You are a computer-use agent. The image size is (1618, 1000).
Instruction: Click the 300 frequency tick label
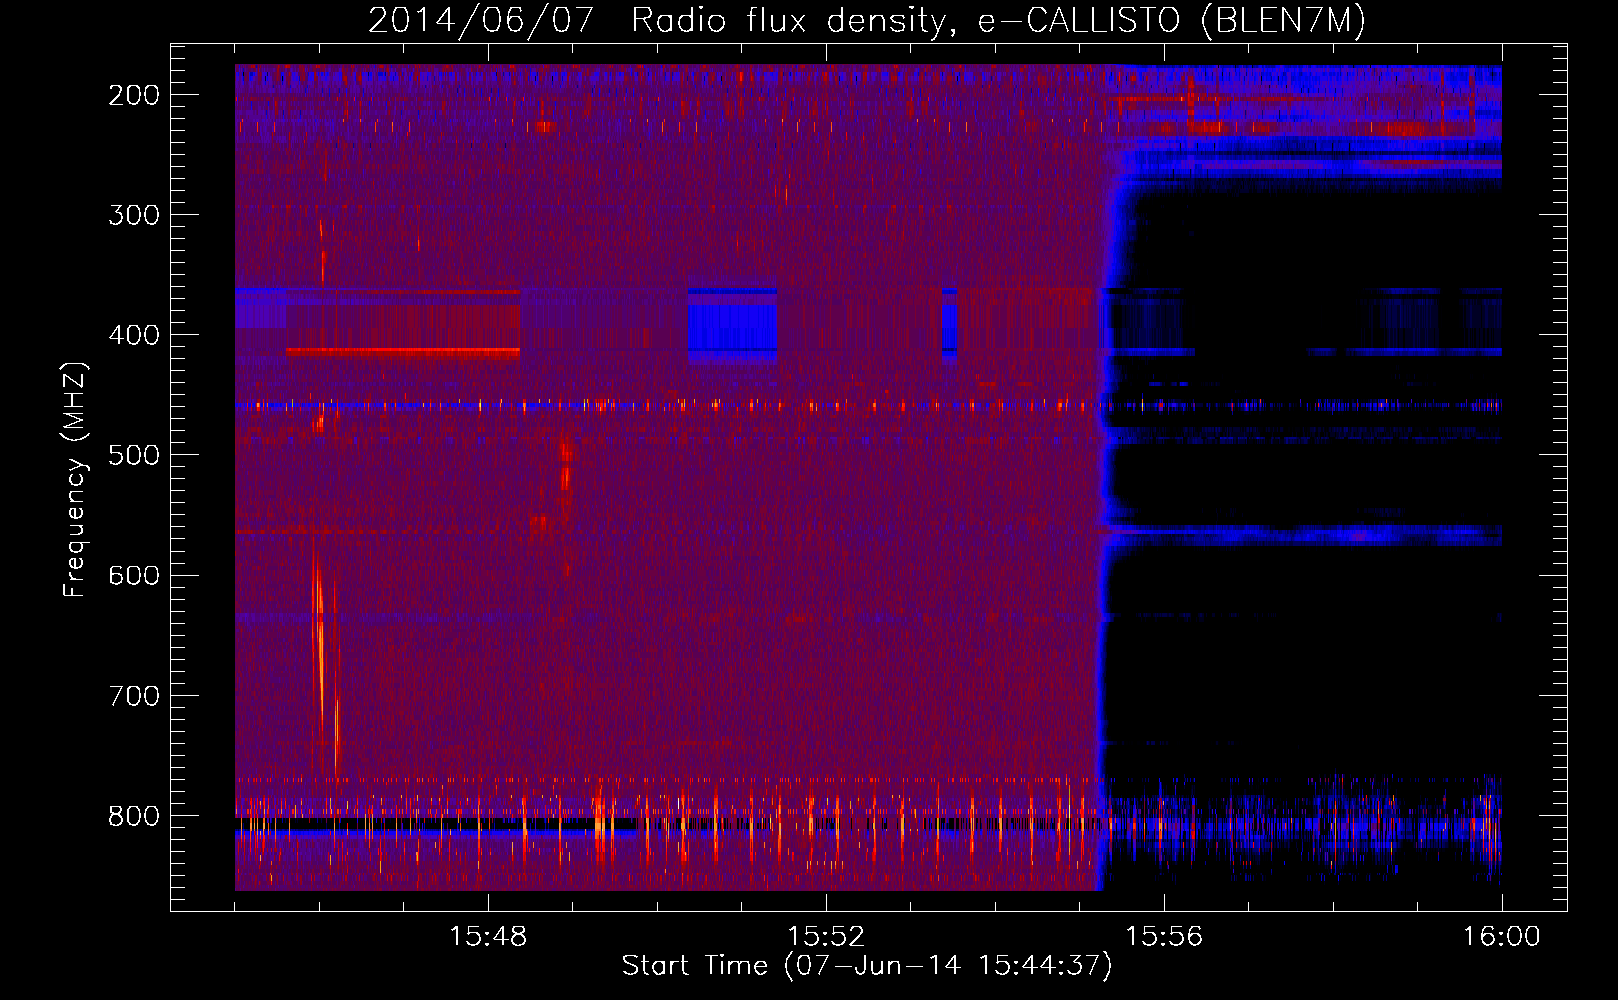[x=134, y=215]
